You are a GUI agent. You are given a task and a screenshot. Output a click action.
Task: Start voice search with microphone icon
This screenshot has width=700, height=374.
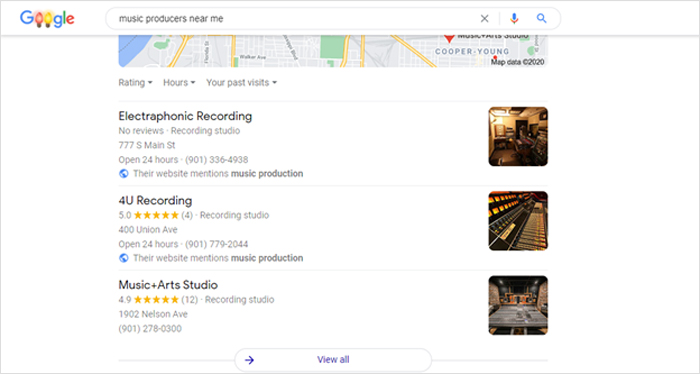pyautogui.click(x=514, y=18)
